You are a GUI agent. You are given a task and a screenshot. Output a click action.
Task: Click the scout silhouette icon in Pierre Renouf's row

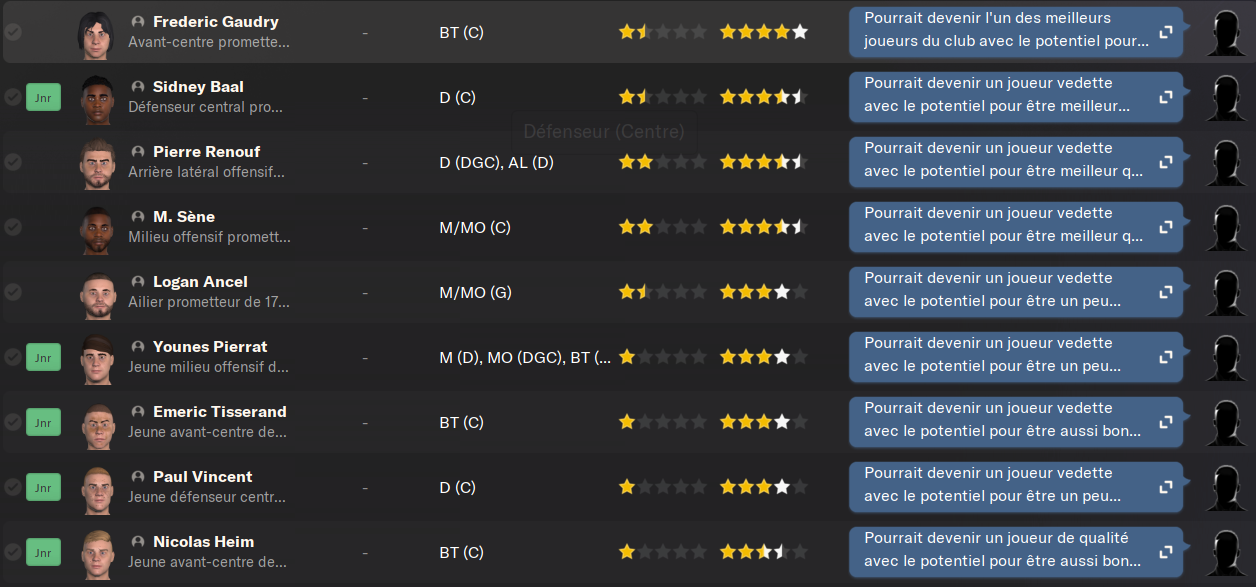(x=1226, y=162)
